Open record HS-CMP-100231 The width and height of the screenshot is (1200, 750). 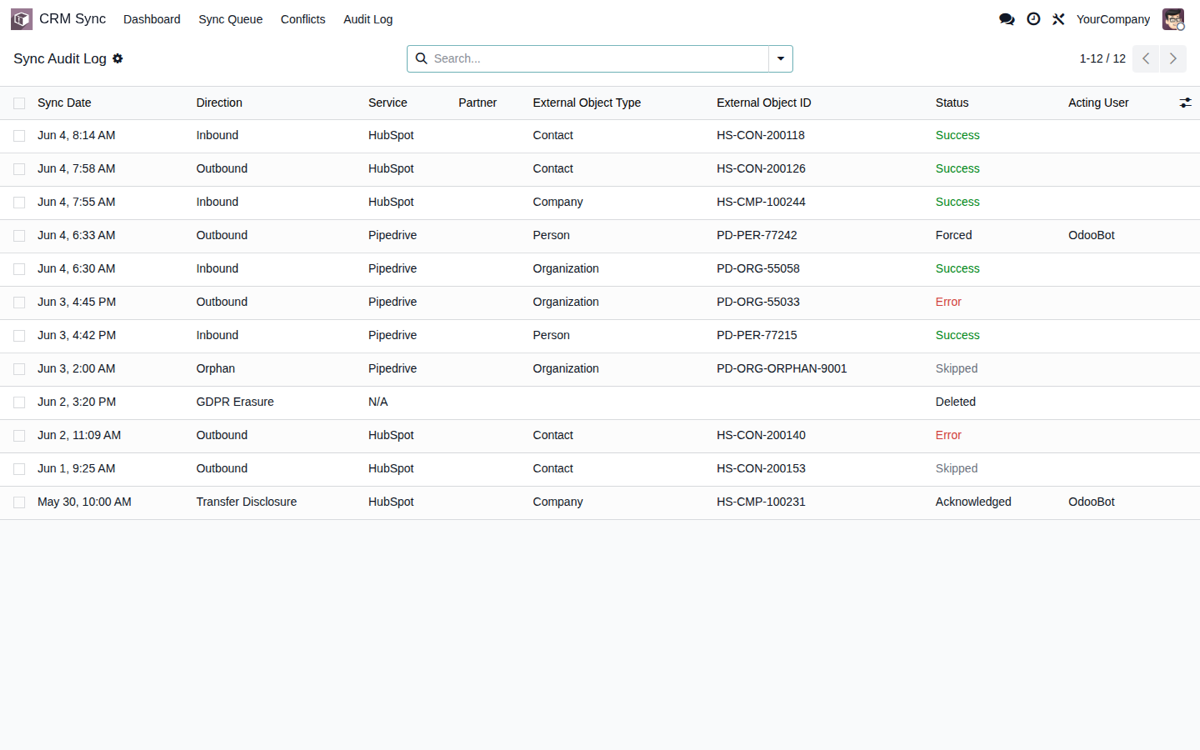(761, 502)
